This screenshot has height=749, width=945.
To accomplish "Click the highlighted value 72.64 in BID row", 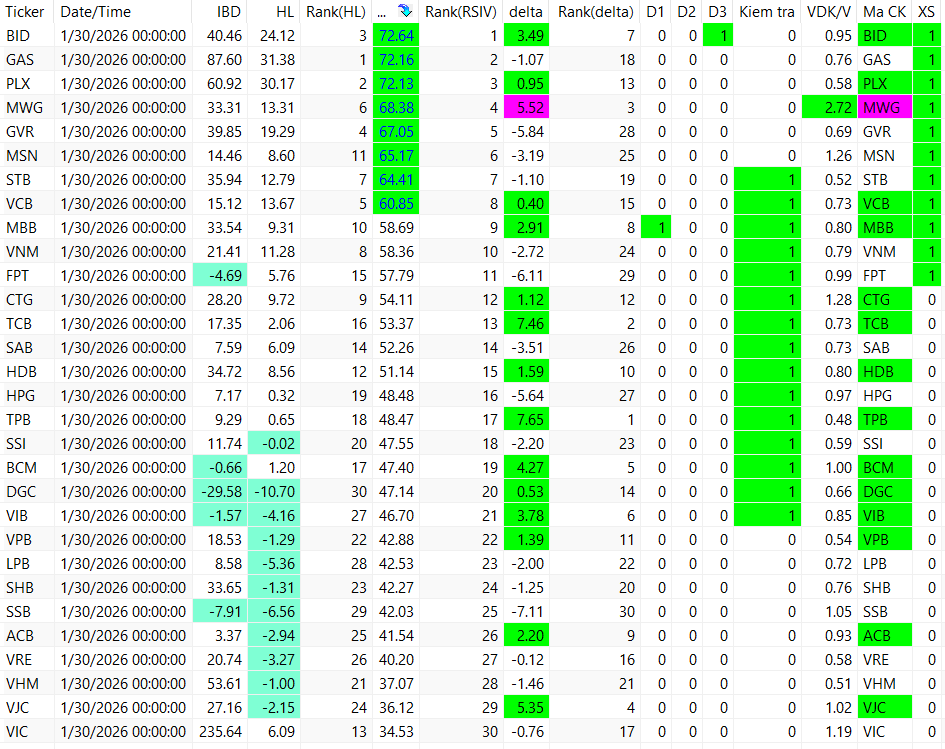I will point(396,36).
